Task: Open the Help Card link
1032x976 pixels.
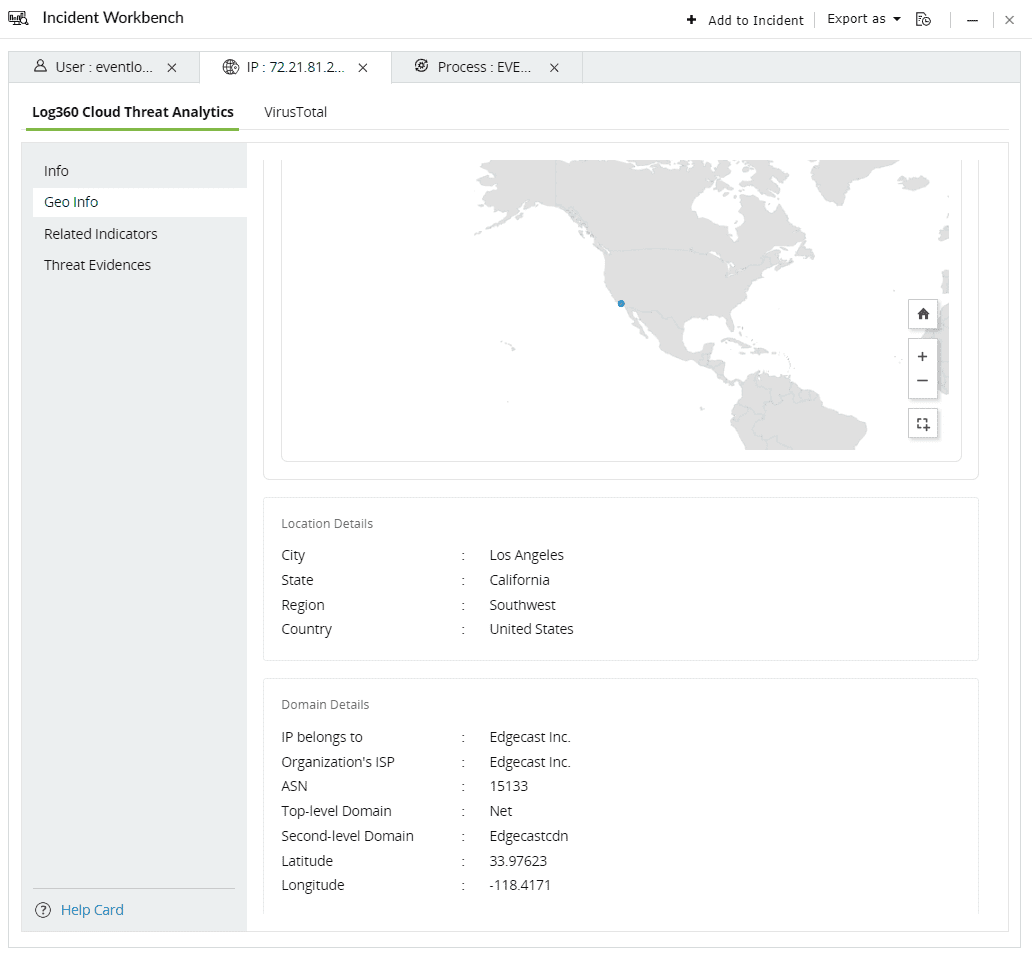Action: 91,910
